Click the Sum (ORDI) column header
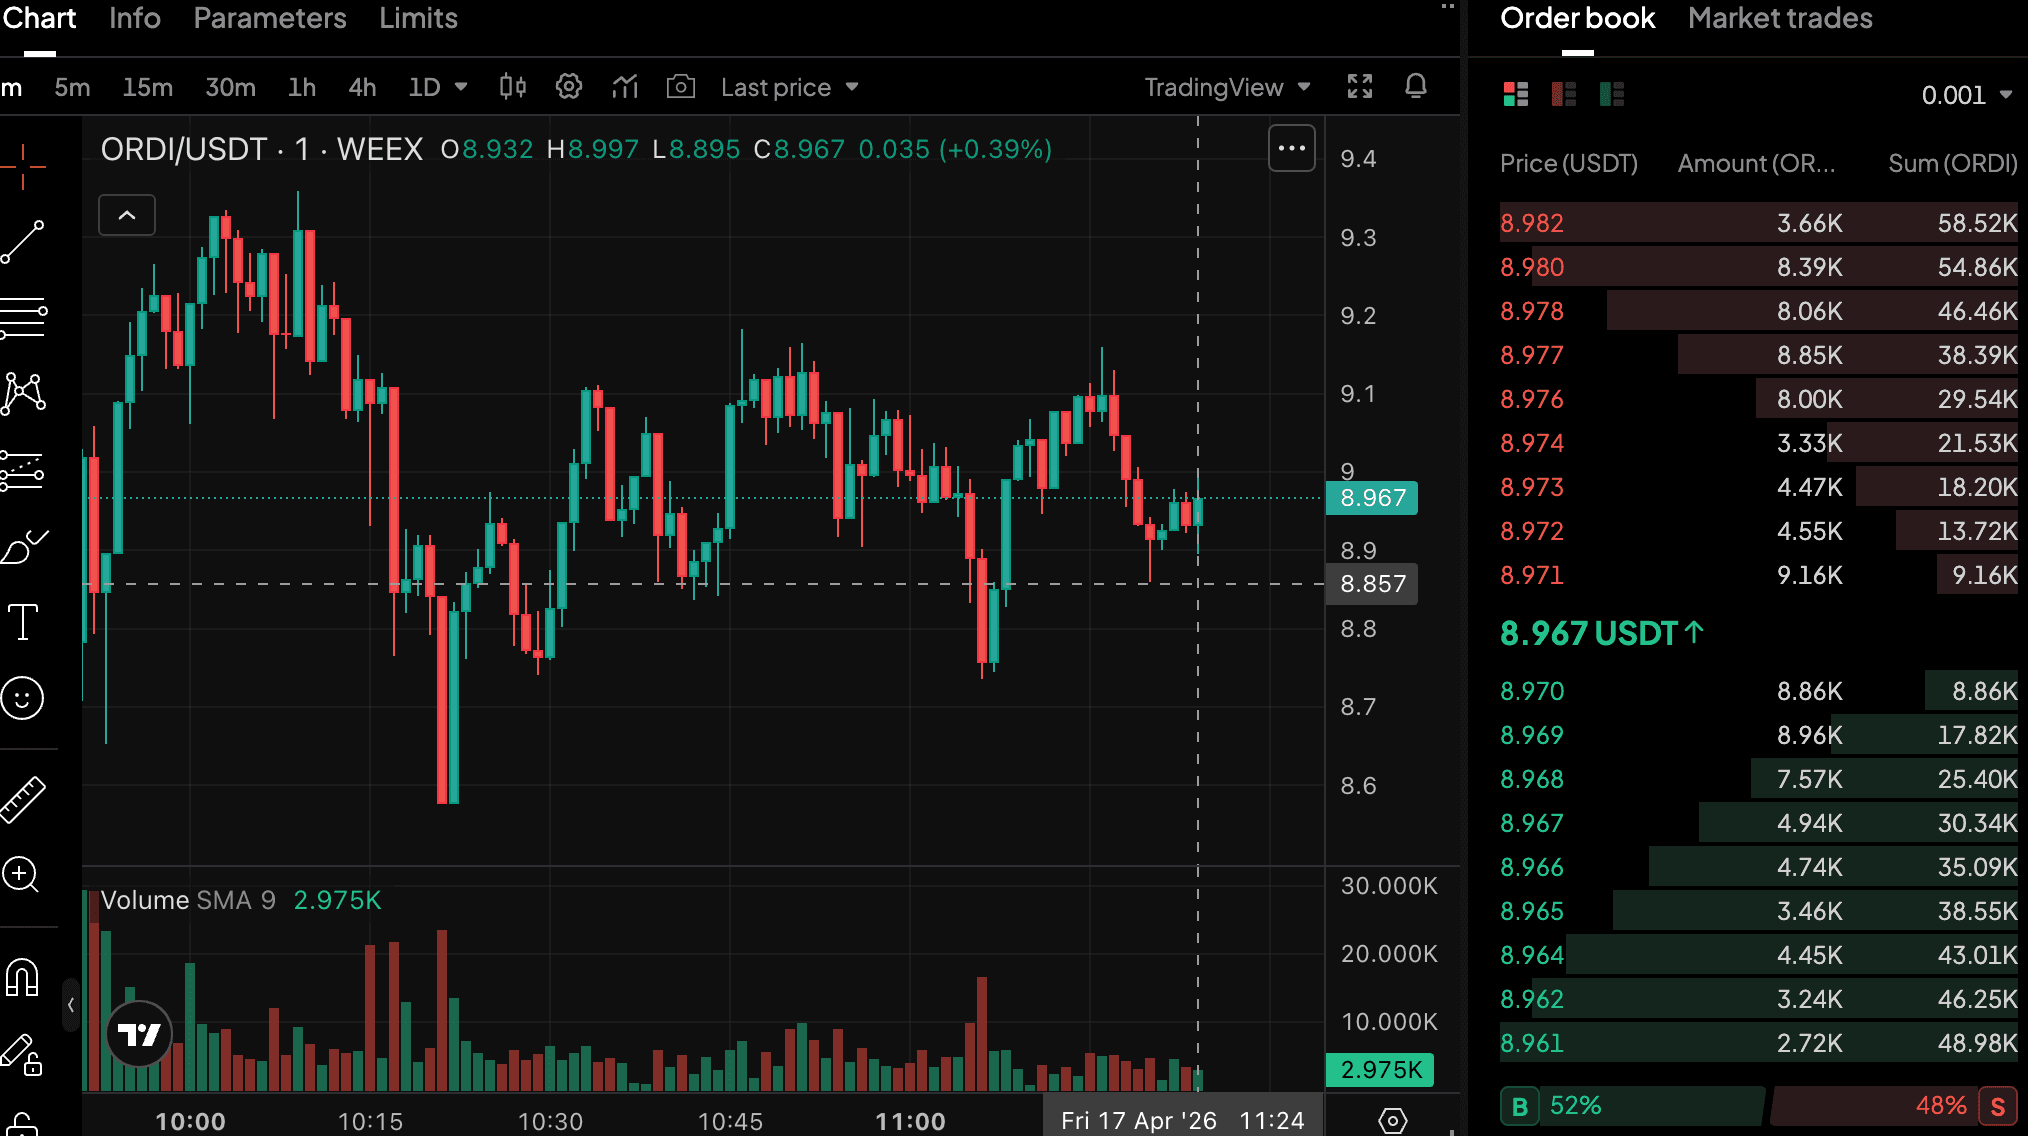This screenshot has width=2028, height=1136. tap(1953, 163)
